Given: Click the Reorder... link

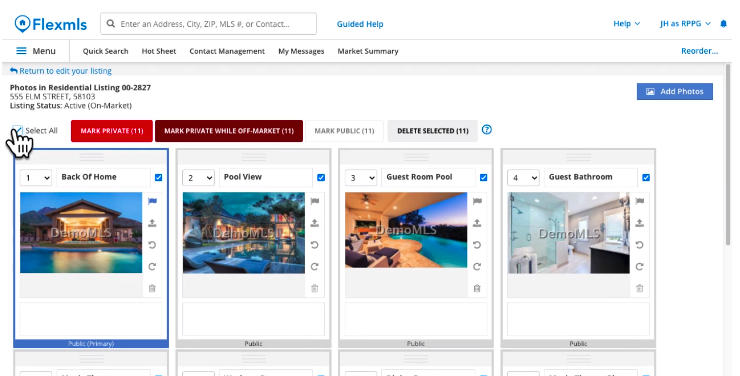Looking at the screenshot, I should [x=699, y=51].
